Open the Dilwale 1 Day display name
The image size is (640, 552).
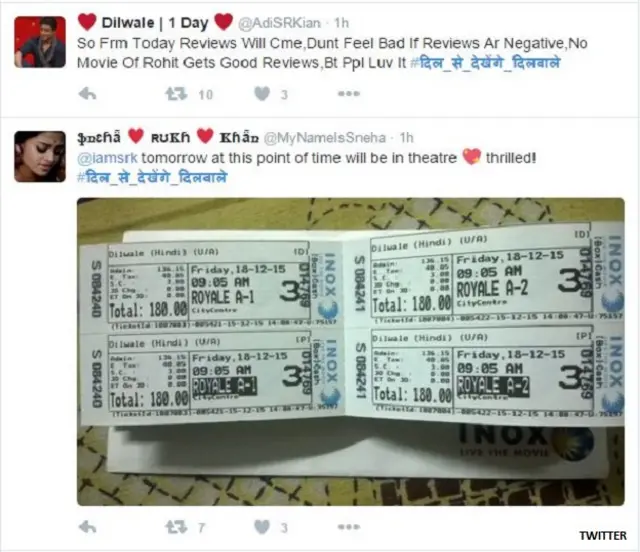[155, 22]
